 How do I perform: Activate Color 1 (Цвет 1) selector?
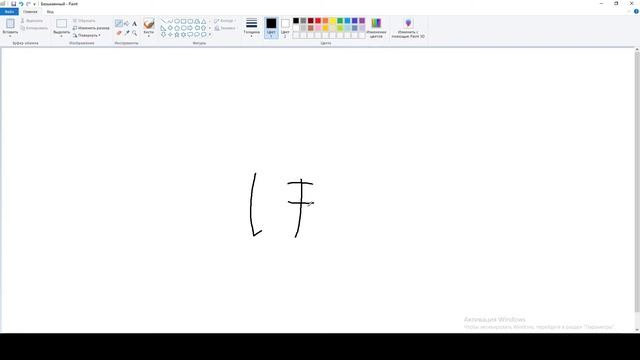271,28
